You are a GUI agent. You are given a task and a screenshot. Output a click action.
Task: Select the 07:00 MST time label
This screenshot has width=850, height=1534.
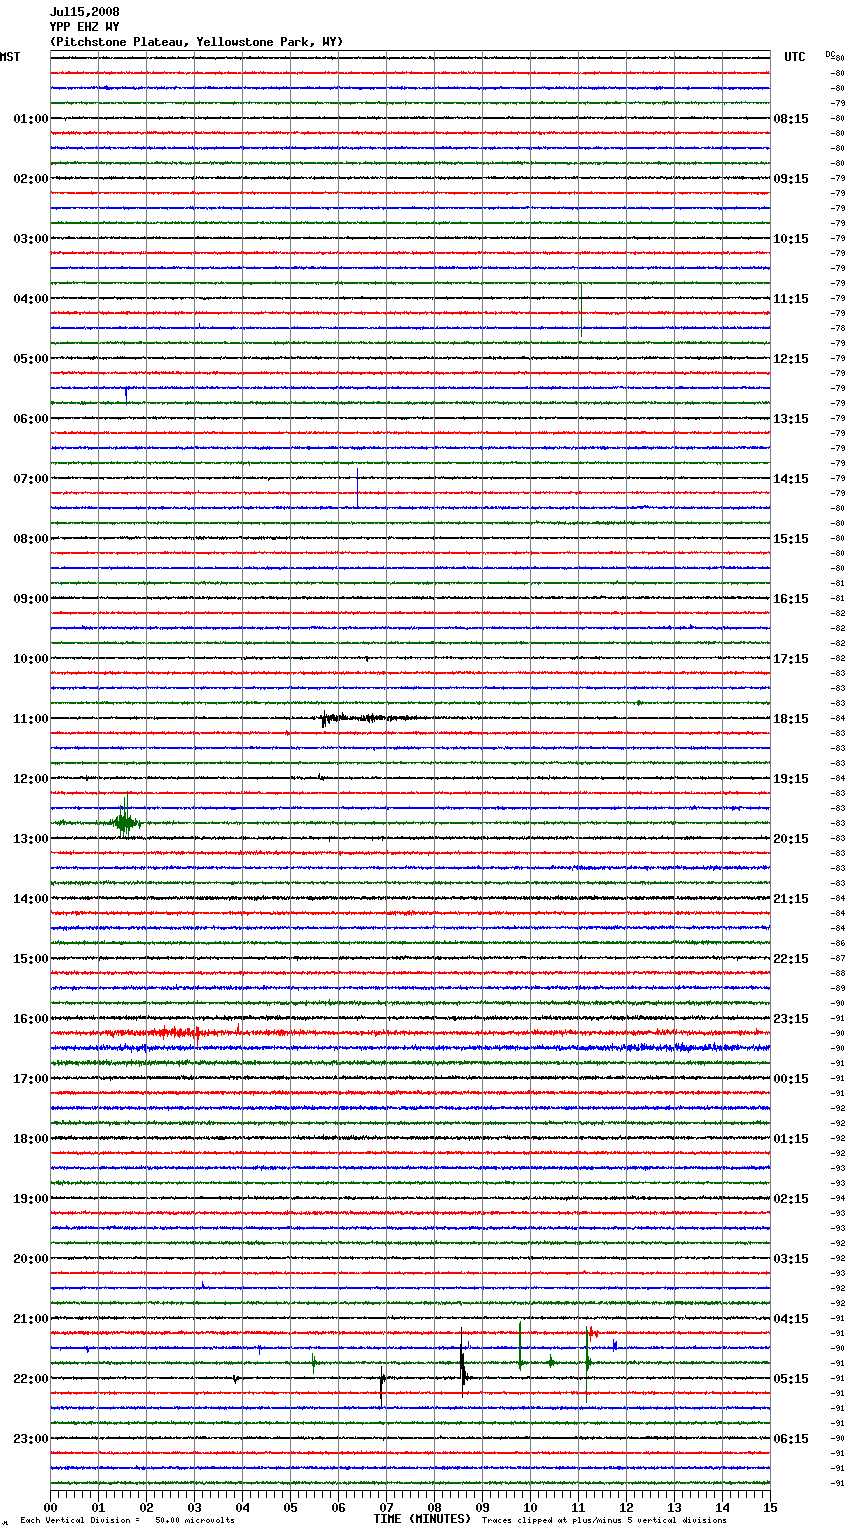click(x=31, y=479)
